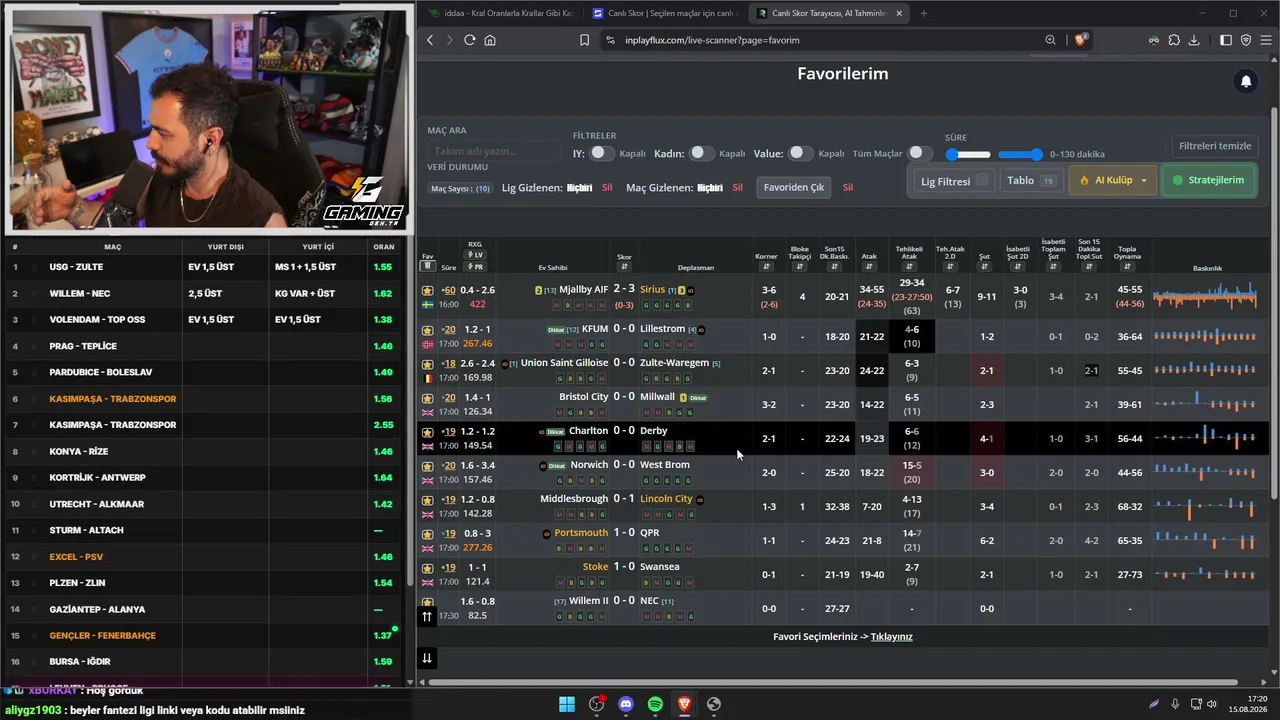
Task: Sort by Topla Oynama column arrows
Action: tap(1127, 267)
